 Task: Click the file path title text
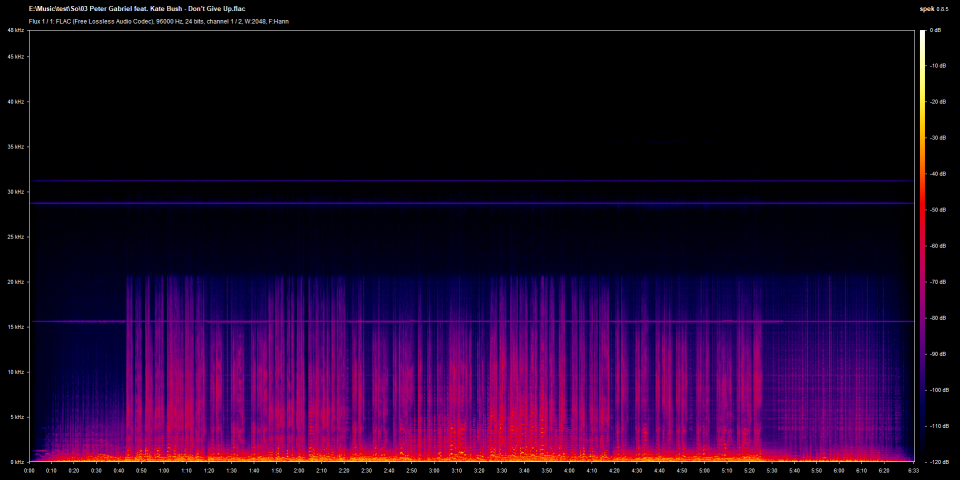(137, 8)
